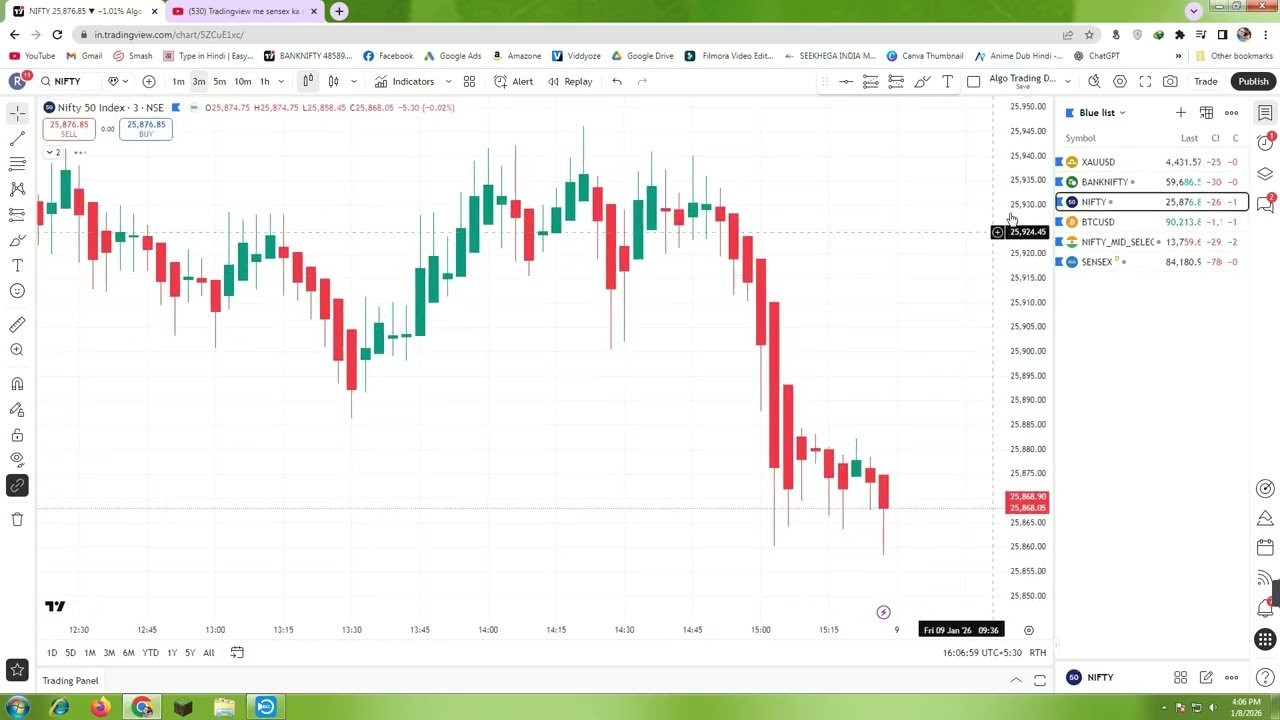This screenshot has height=720, width=1280.
Task: Take a chart snapshot with the camera icon
Action: coord(1171,81)
